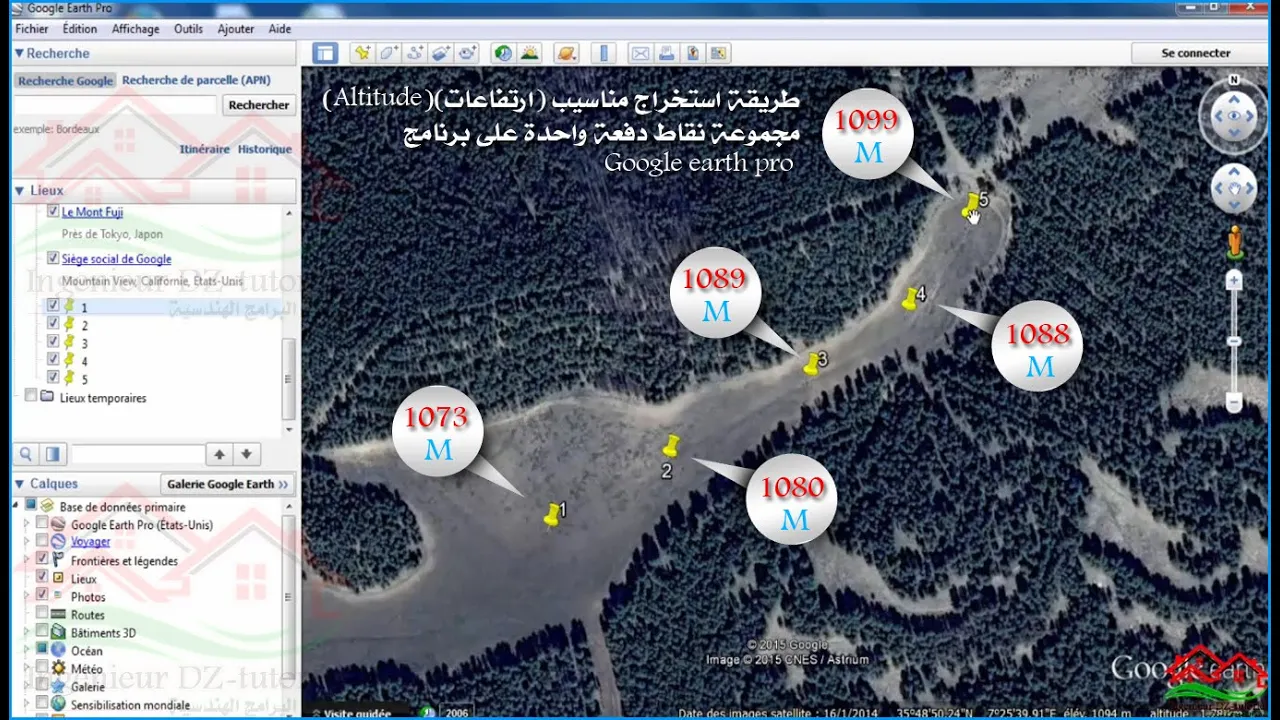Uncheck placemark 3 checkbox in Lieux
Viewport: 1280px width, 720px height.
click(53, 342)
